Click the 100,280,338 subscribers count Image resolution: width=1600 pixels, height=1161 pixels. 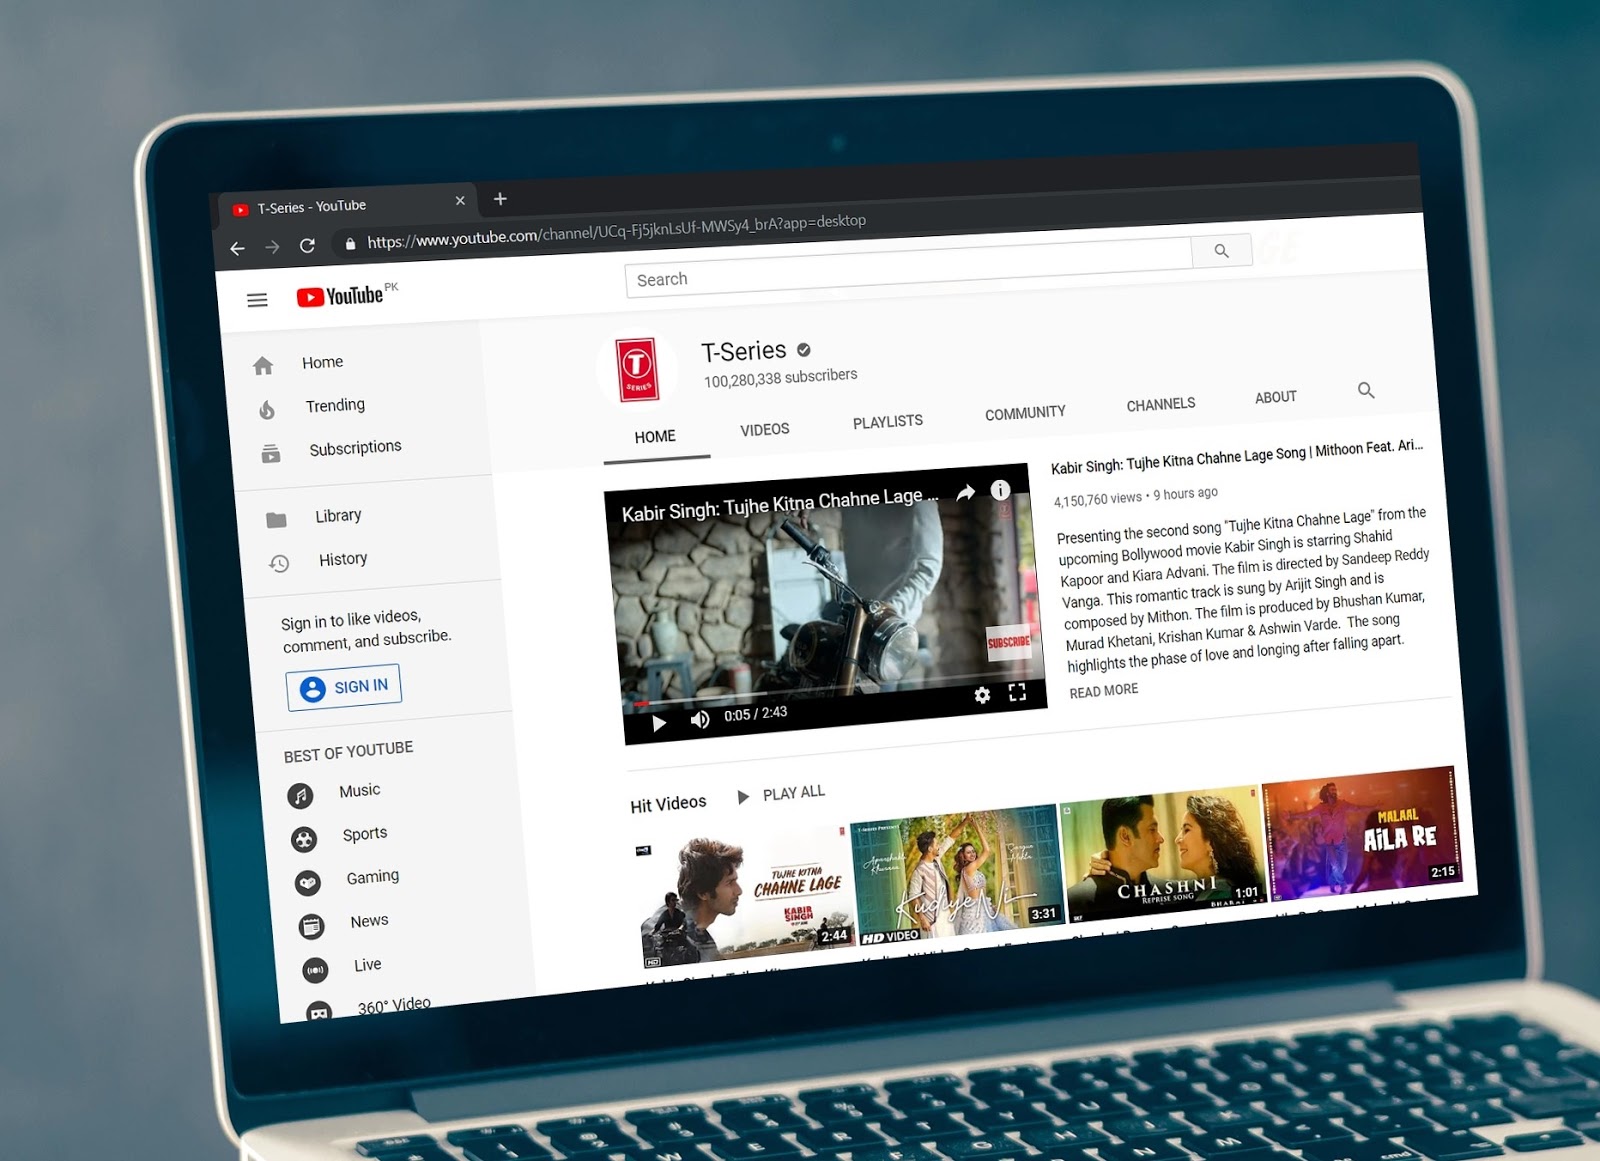781,377
